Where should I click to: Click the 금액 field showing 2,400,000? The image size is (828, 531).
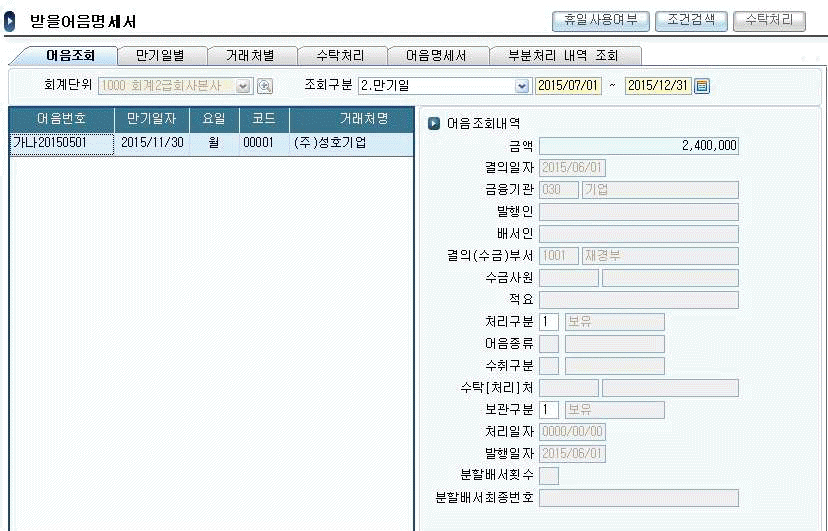pyautogui.click(x=638, y=146)
